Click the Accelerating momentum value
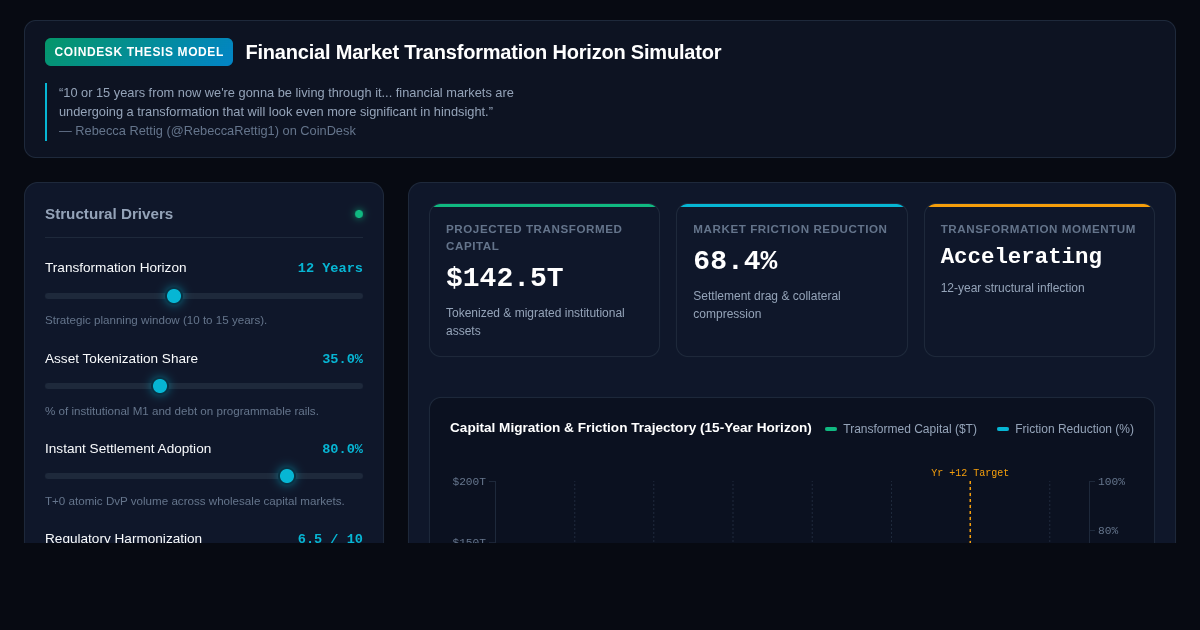This screenshot has height=630, width=1200. 1021,257
